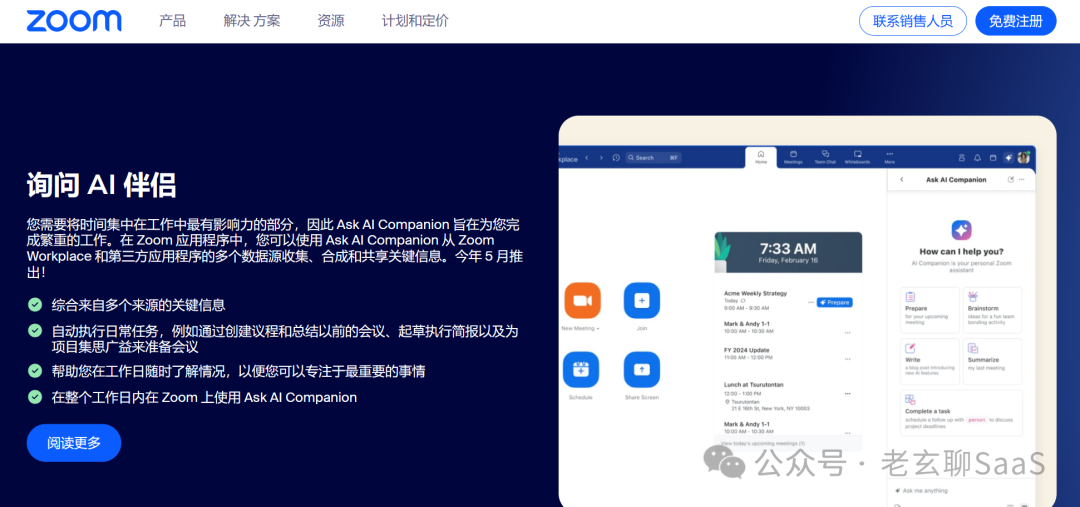Open the More tab in Zoom app

point(890,157)
